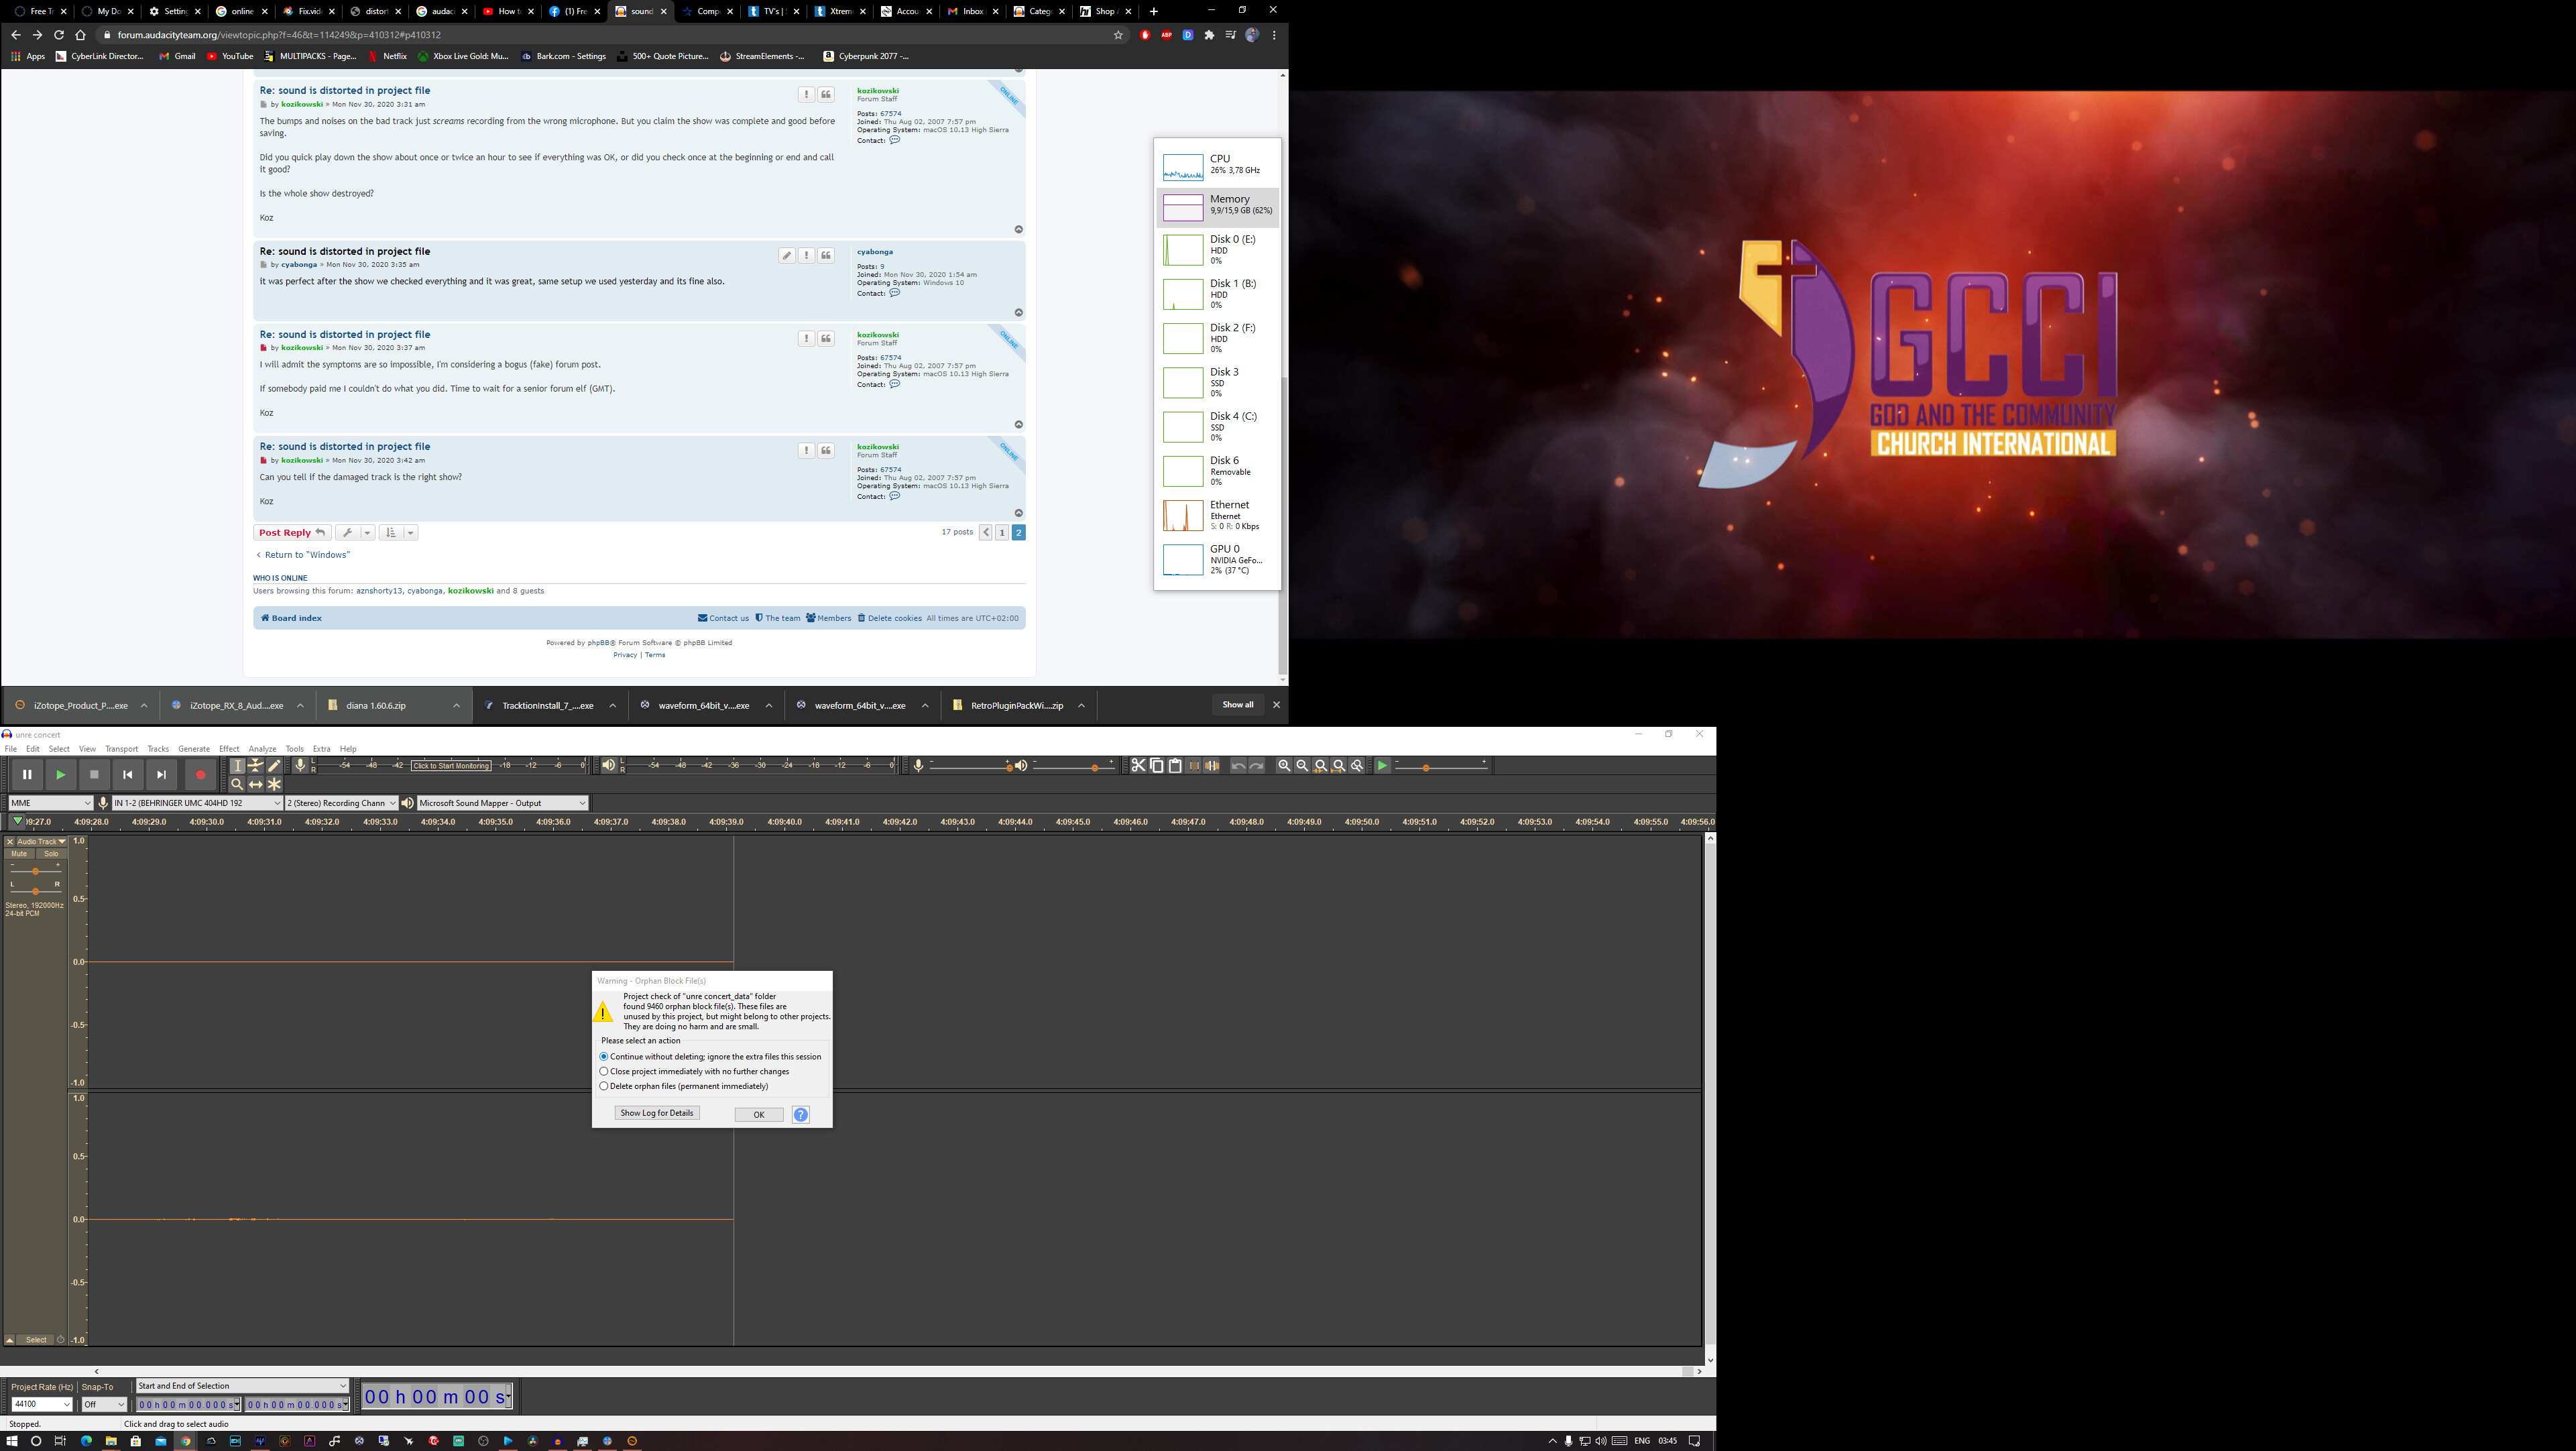The width and height of the screenshot is (2576, 1451).
Task: Start playback with the green Play button
Action: click(x=61, y=774)
